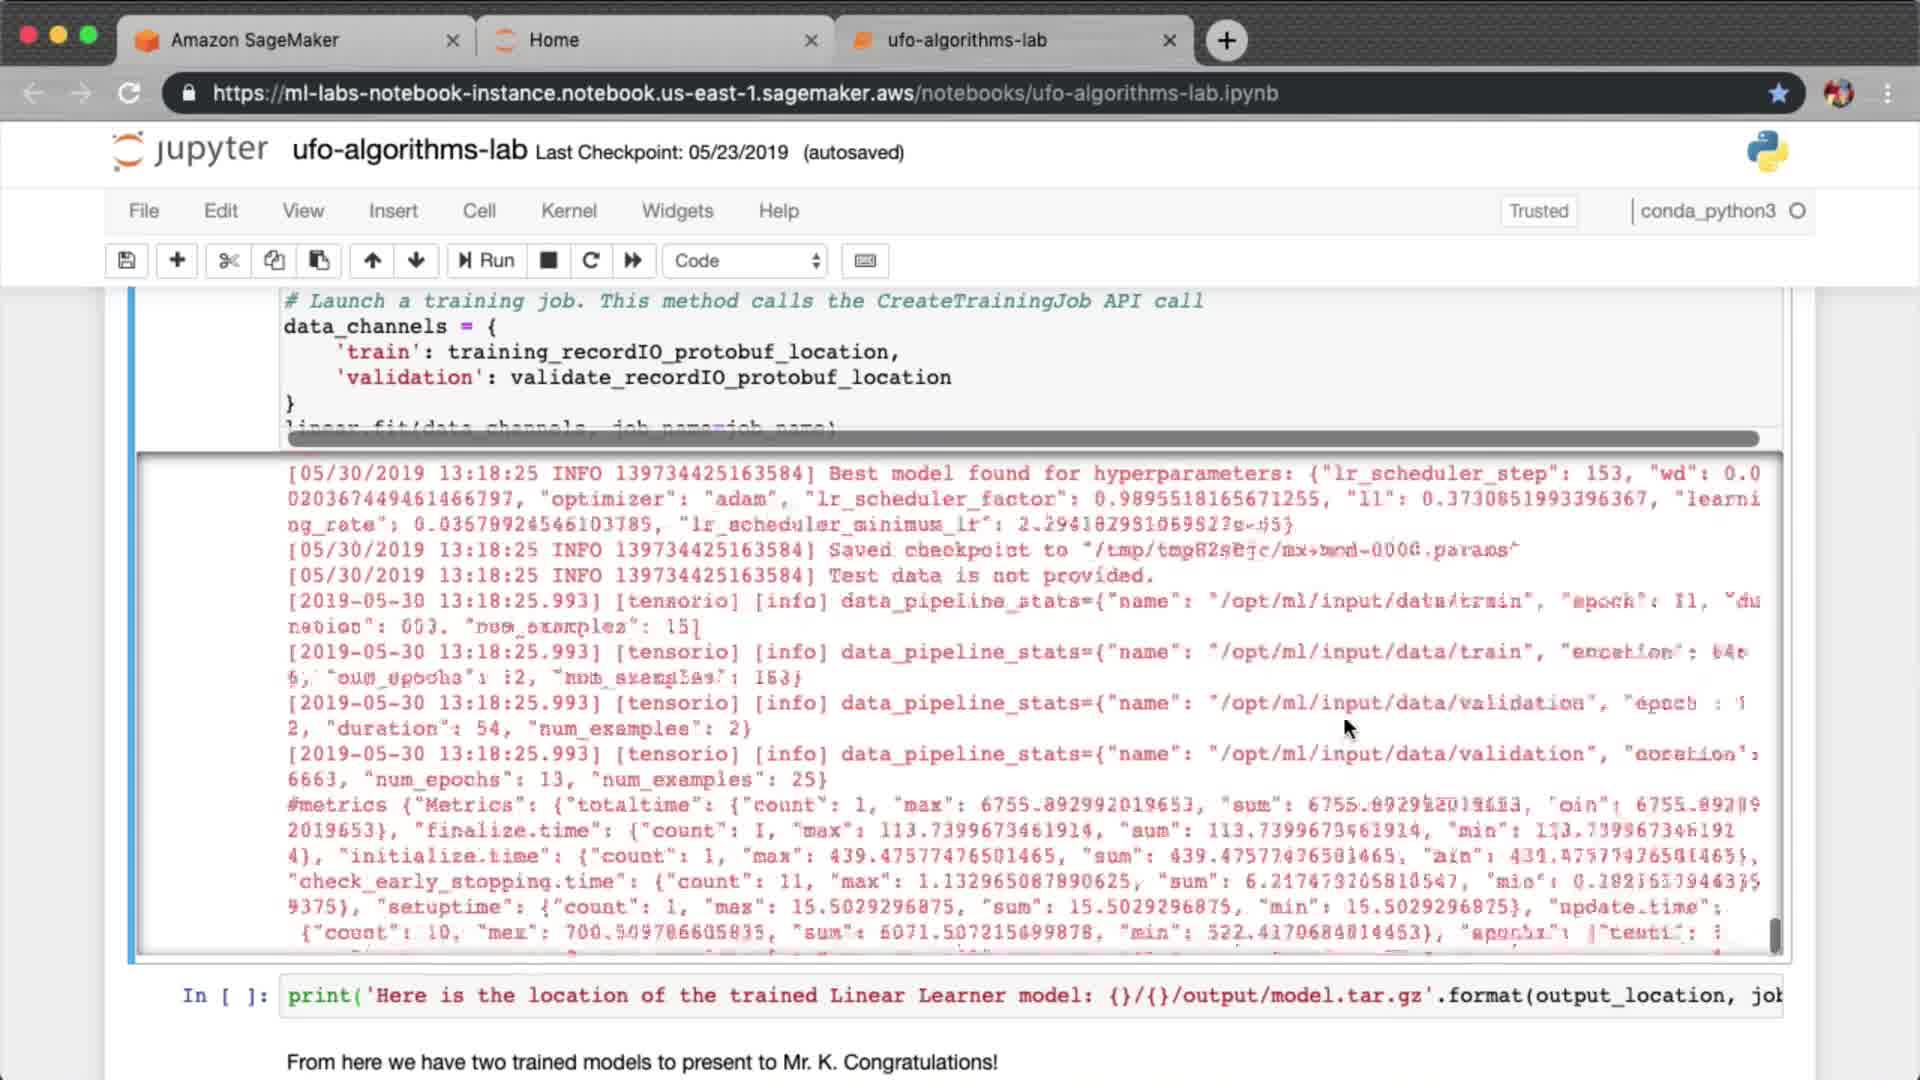
Task: Click the horizontal scrollbar under code cell
Action: 1022,438
